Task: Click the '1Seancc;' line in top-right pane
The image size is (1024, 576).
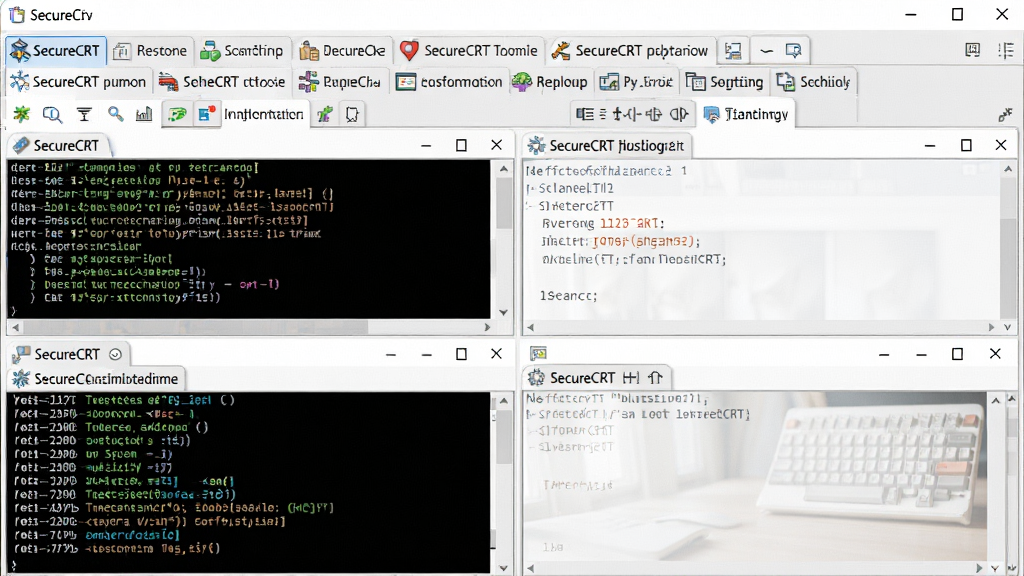Action: click(568, 296)
